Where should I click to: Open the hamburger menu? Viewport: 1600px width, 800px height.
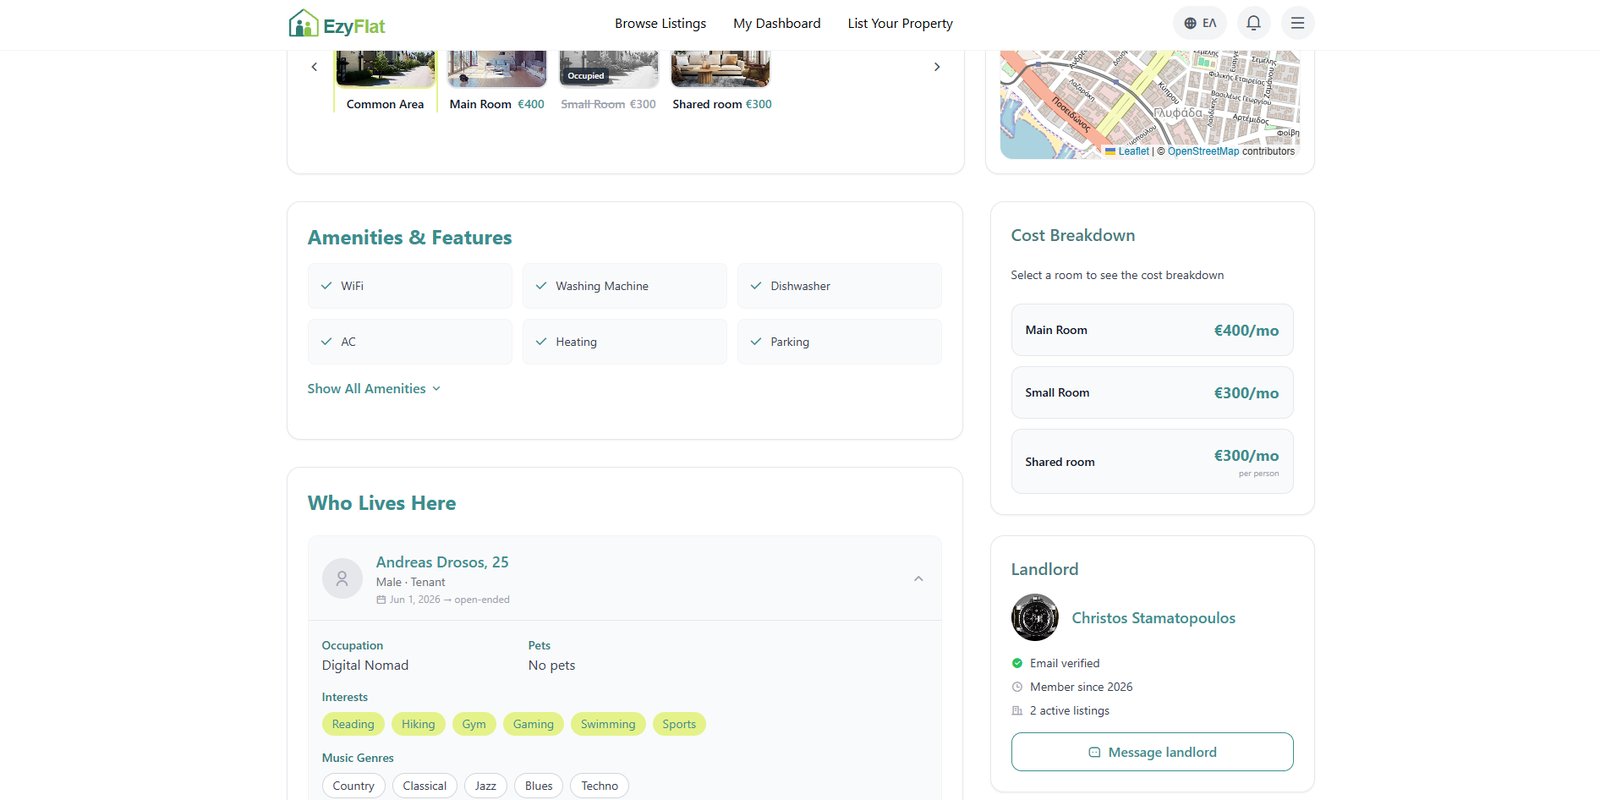pos(1297,23)
